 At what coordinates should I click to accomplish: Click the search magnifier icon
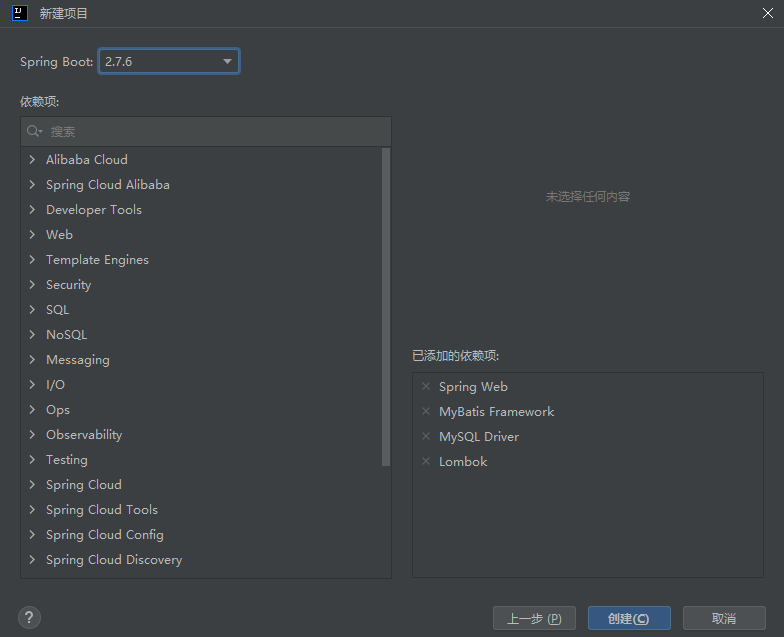click(34, 131)
